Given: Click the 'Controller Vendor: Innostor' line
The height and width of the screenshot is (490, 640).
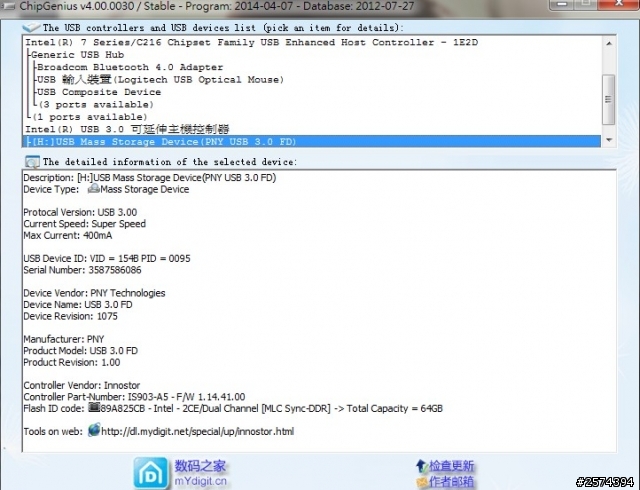Looking at the screenshot, I should pos(82,385).
